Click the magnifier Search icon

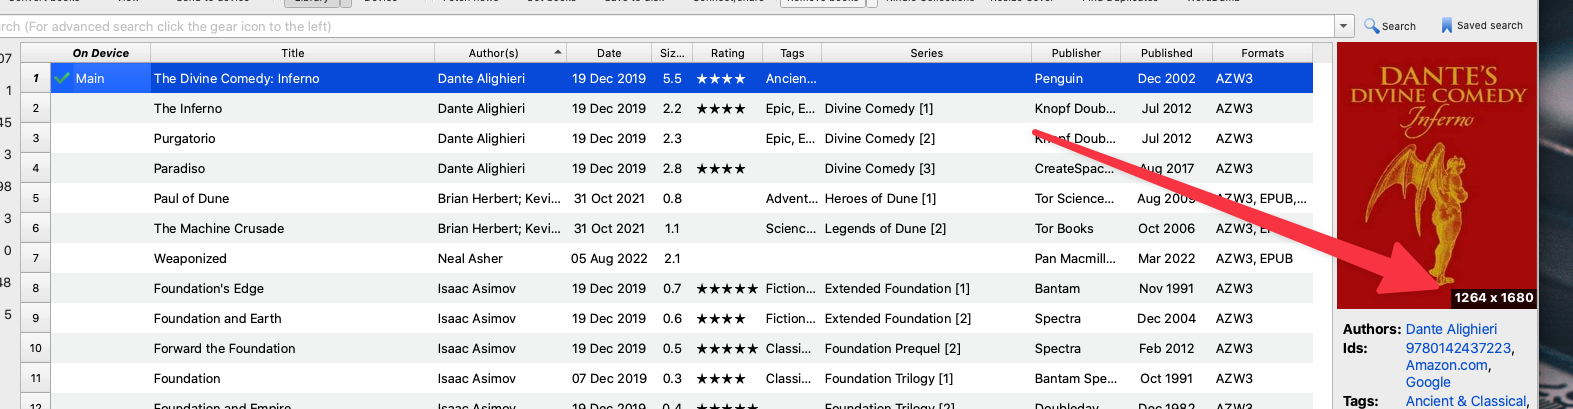(x=1371, y=26)
